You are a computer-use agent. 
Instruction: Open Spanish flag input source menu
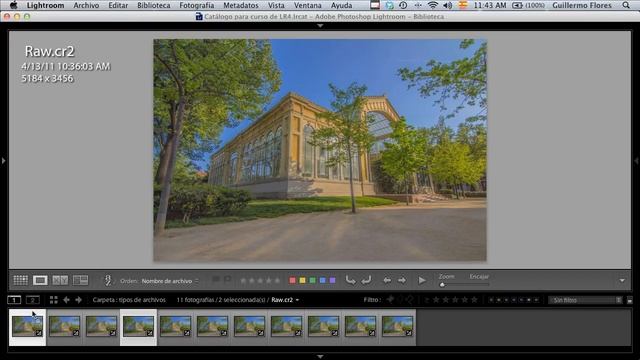pyautogui.click(x=463, y=5)
